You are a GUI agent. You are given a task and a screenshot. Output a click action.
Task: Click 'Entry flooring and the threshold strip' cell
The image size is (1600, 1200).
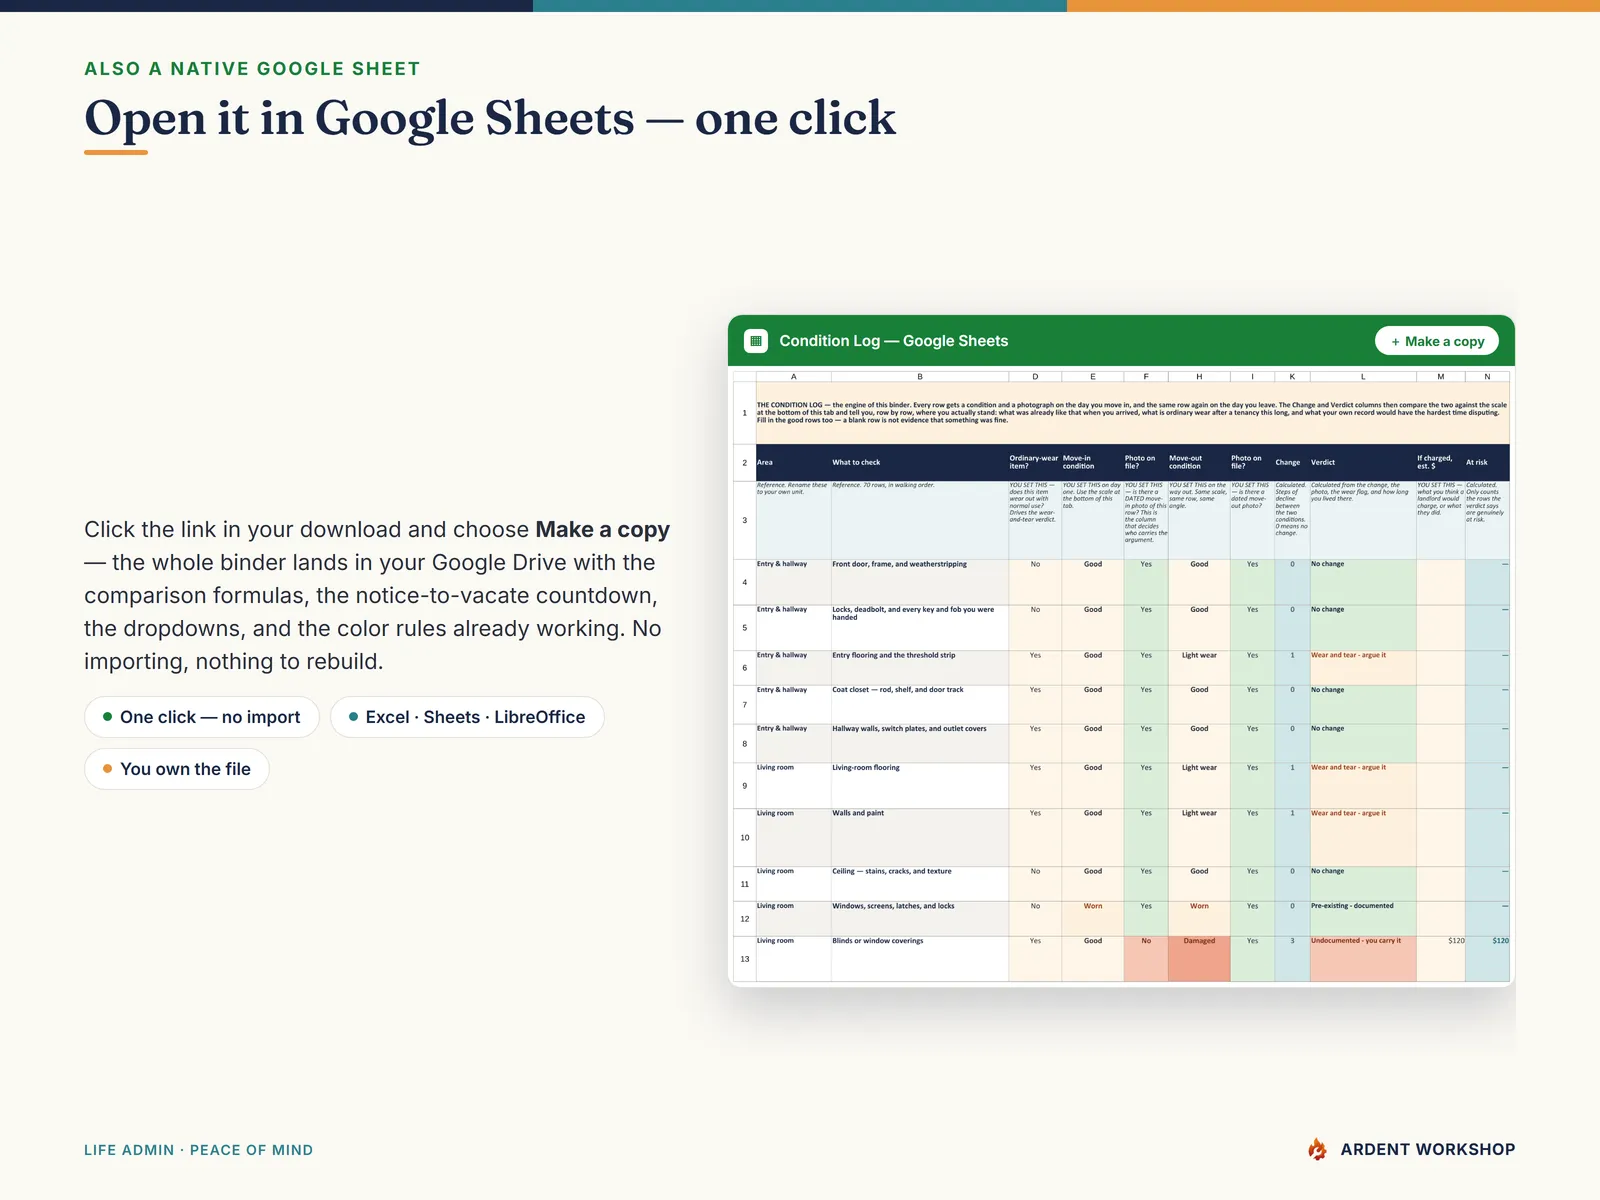click(919, 667)
